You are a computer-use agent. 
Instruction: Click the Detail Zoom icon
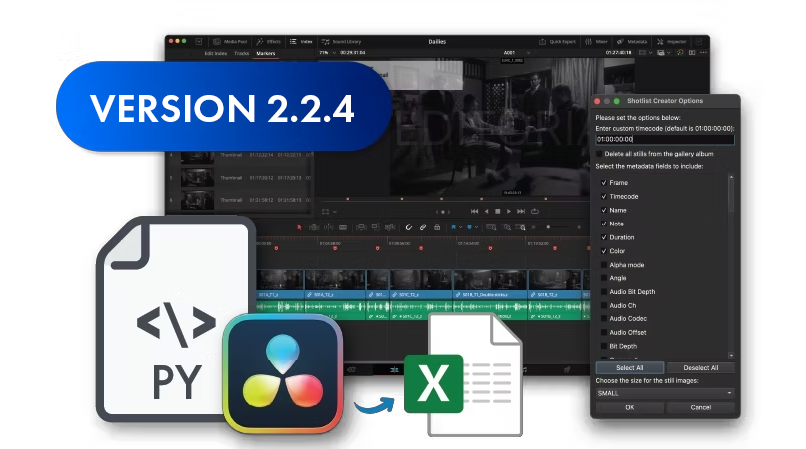tap(507, 227)
